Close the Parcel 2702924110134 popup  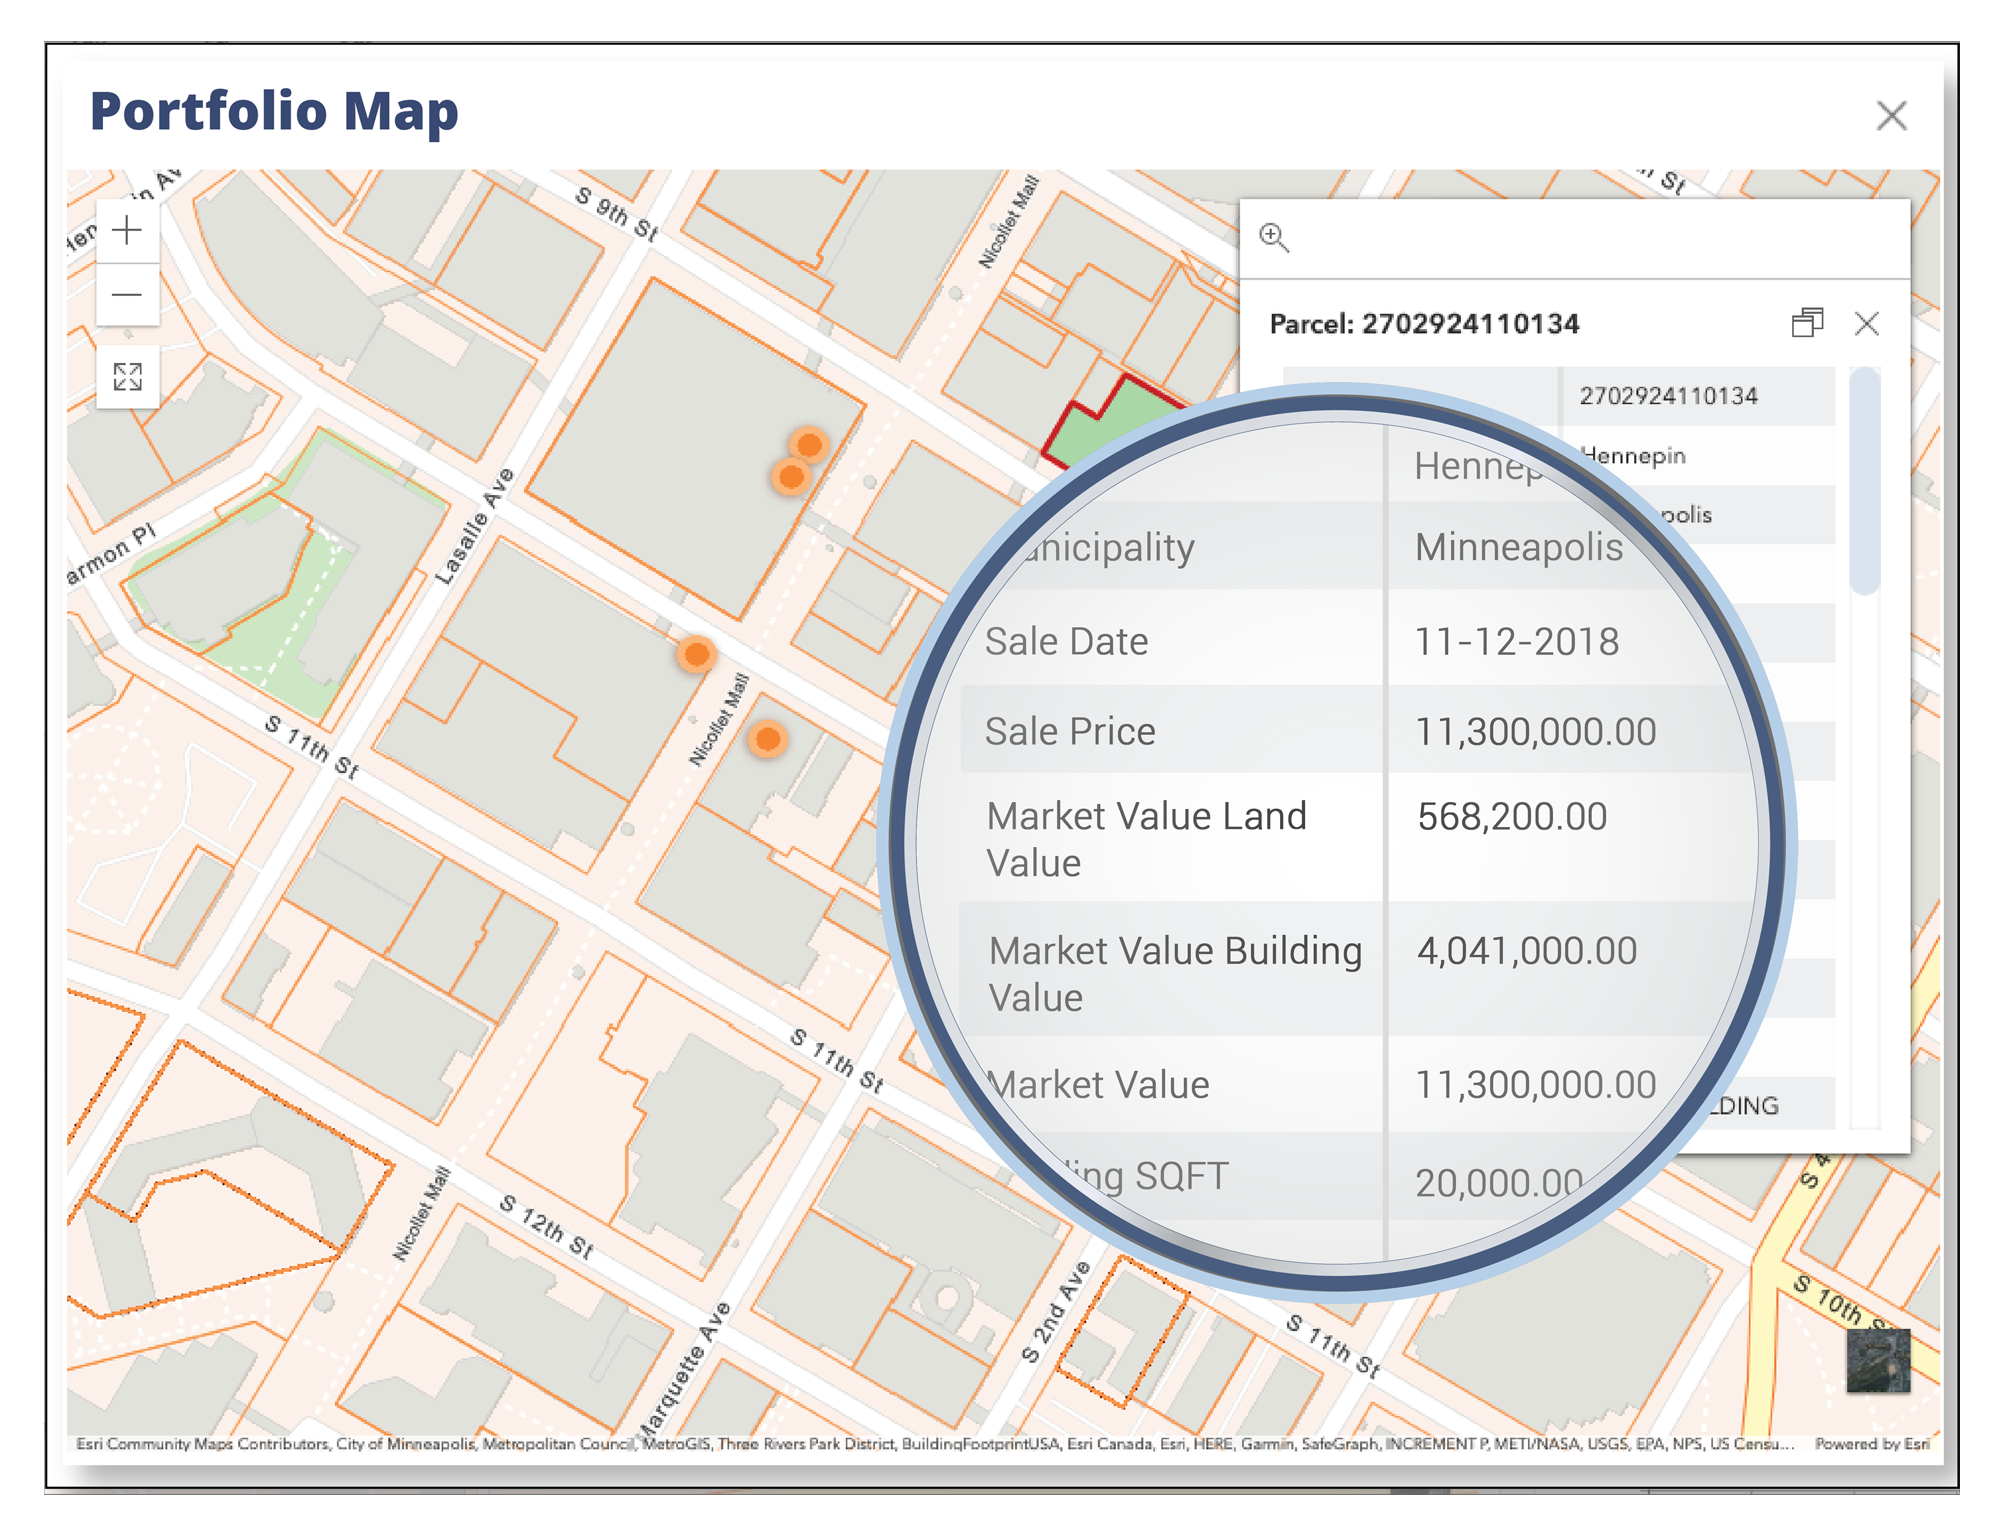(x=1868, y=324)
